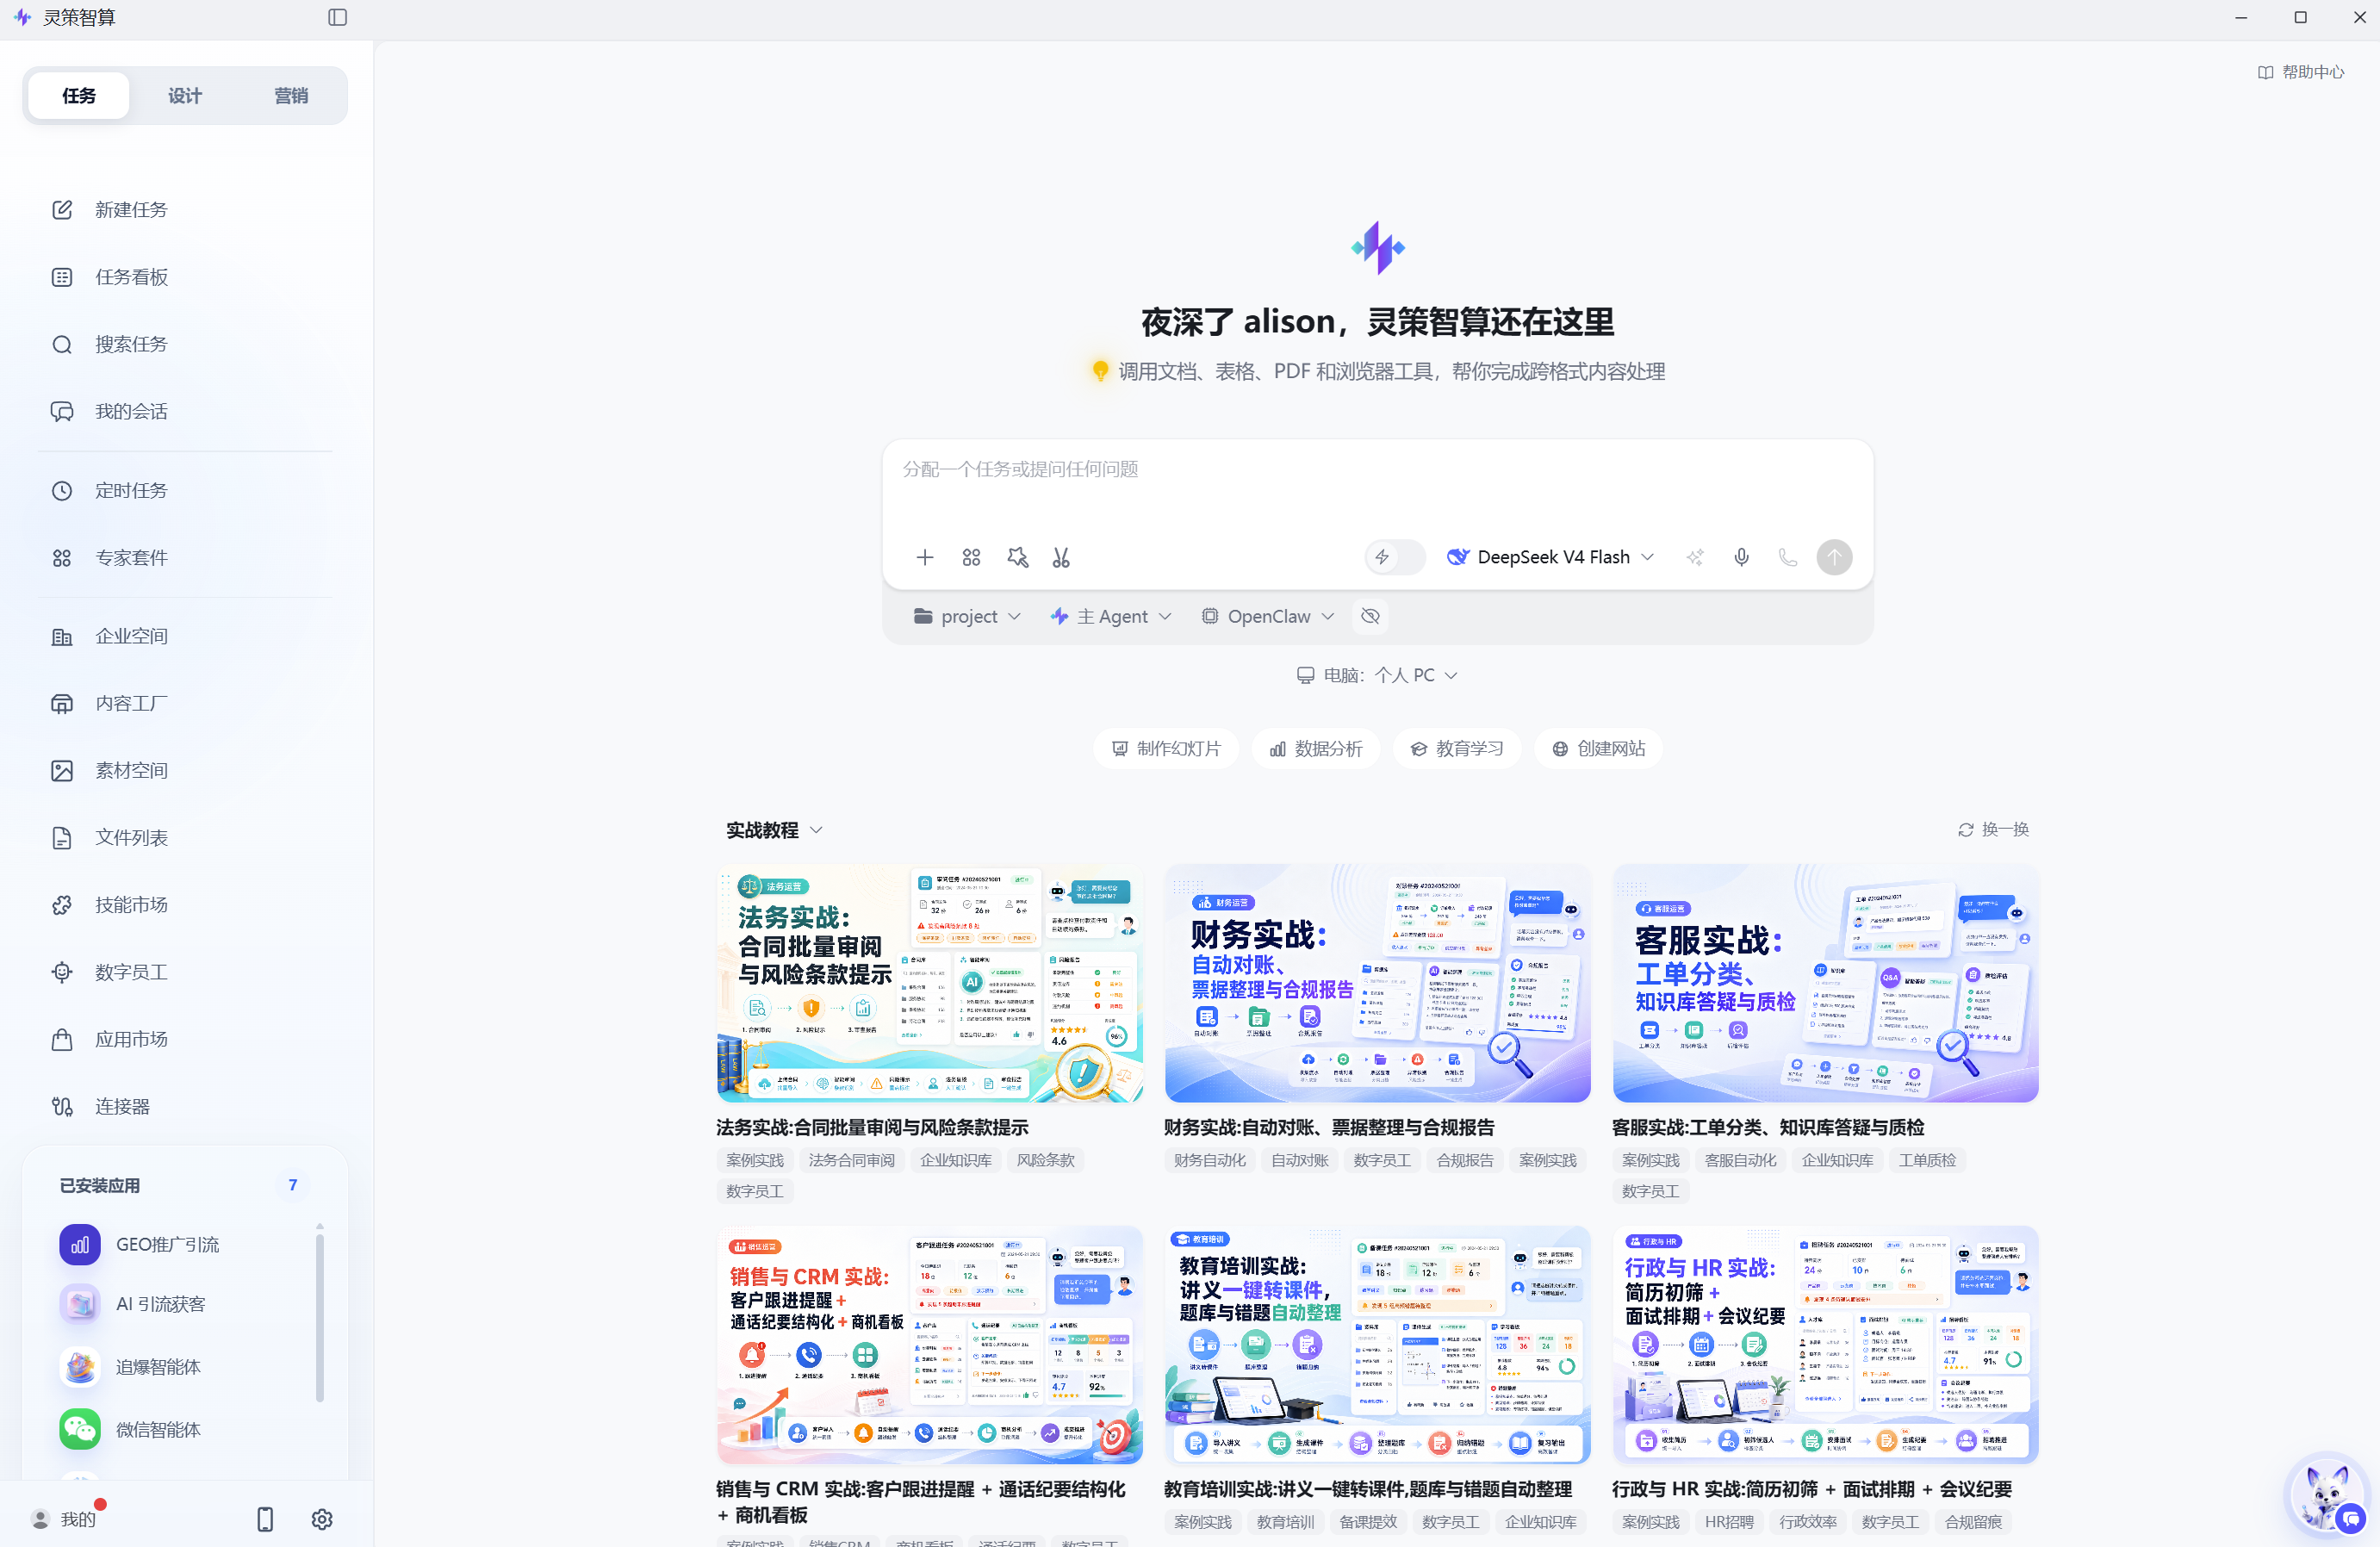
Task: Expand the 实战教程 section dropdown
Action: tap(774, 830)
